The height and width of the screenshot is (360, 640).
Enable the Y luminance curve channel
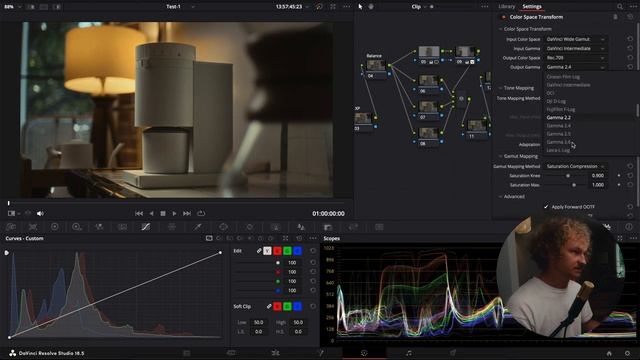(267, 251)
